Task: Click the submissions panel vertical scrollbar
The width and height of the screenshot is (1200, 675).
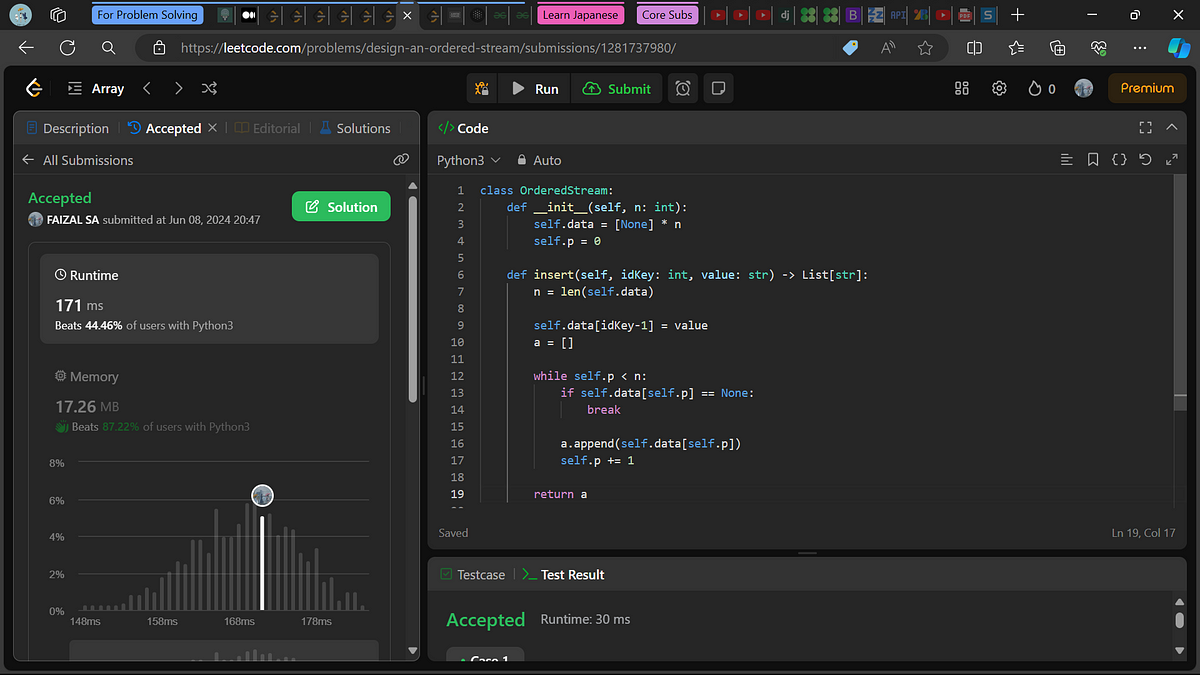Action: [x=413, y=300]
